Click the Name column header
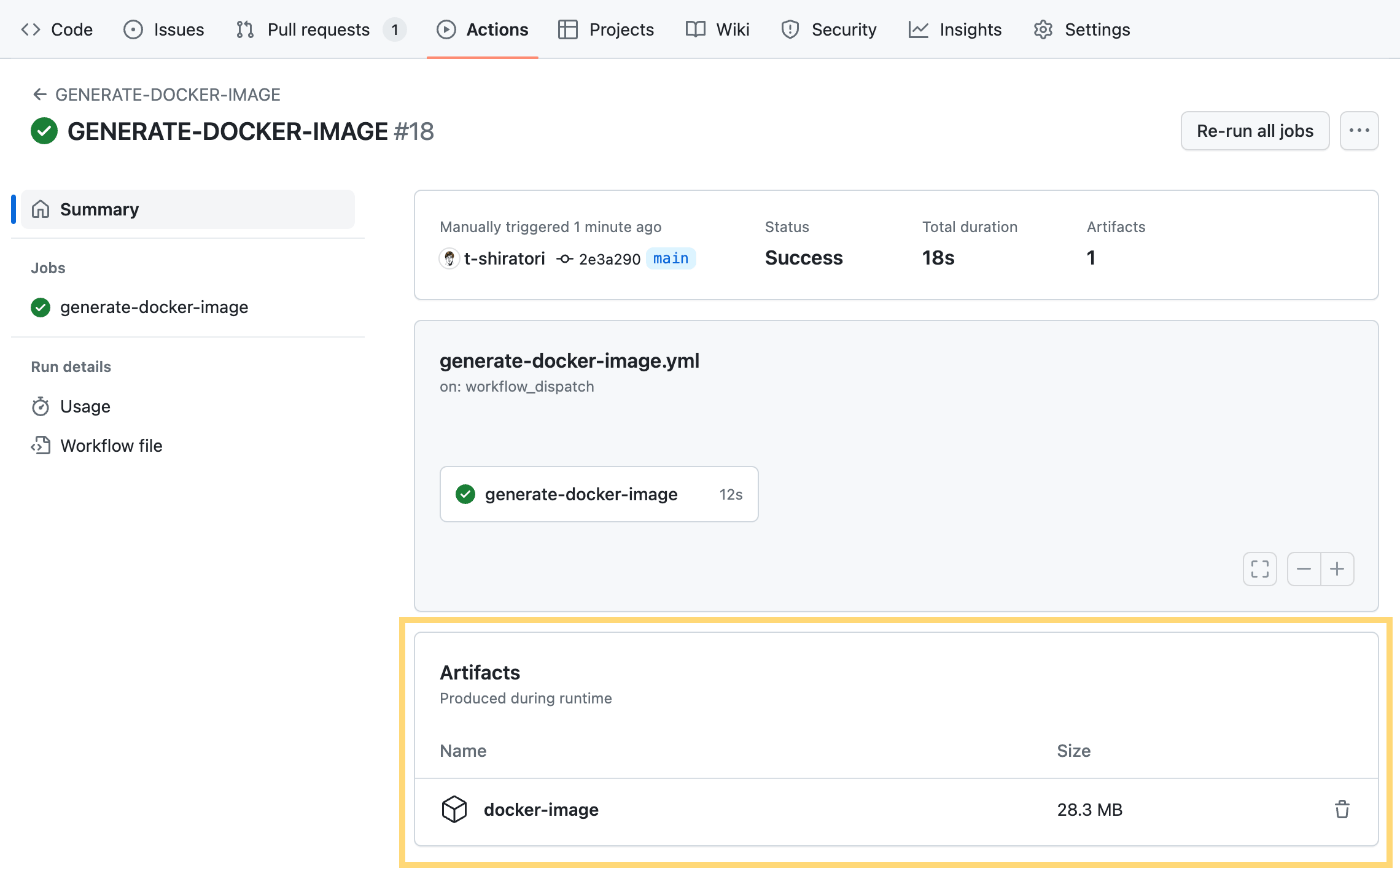Viewport: 1400px width, 879px height. 463,751
